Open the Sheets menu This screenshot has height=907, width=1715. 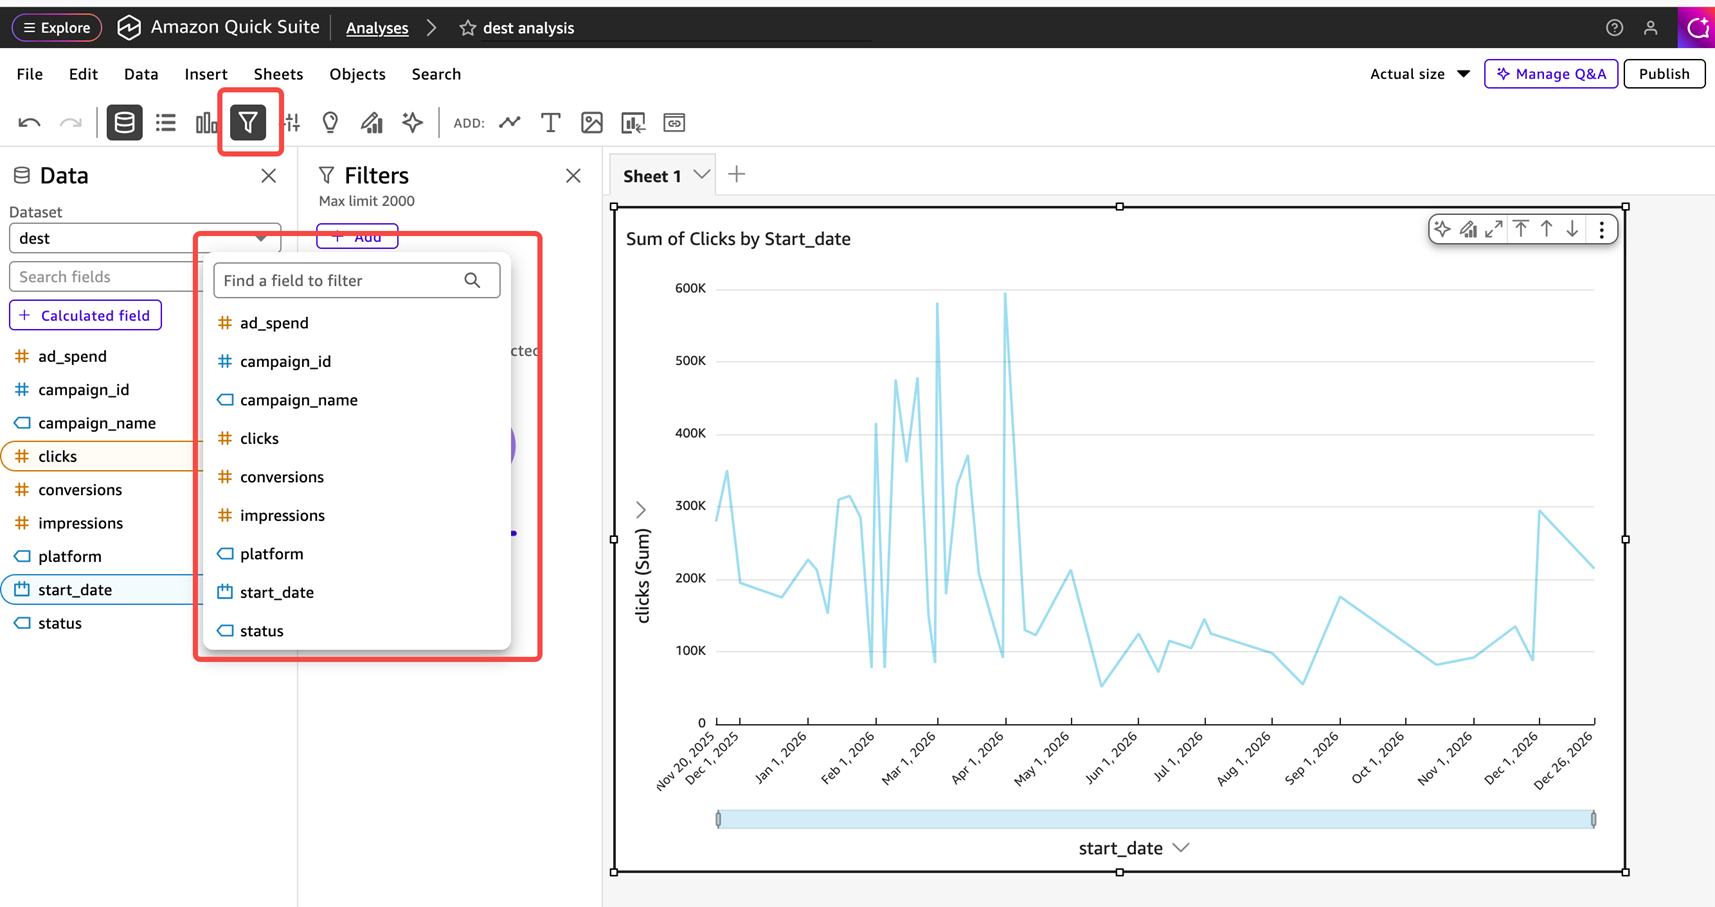[278, 74]
